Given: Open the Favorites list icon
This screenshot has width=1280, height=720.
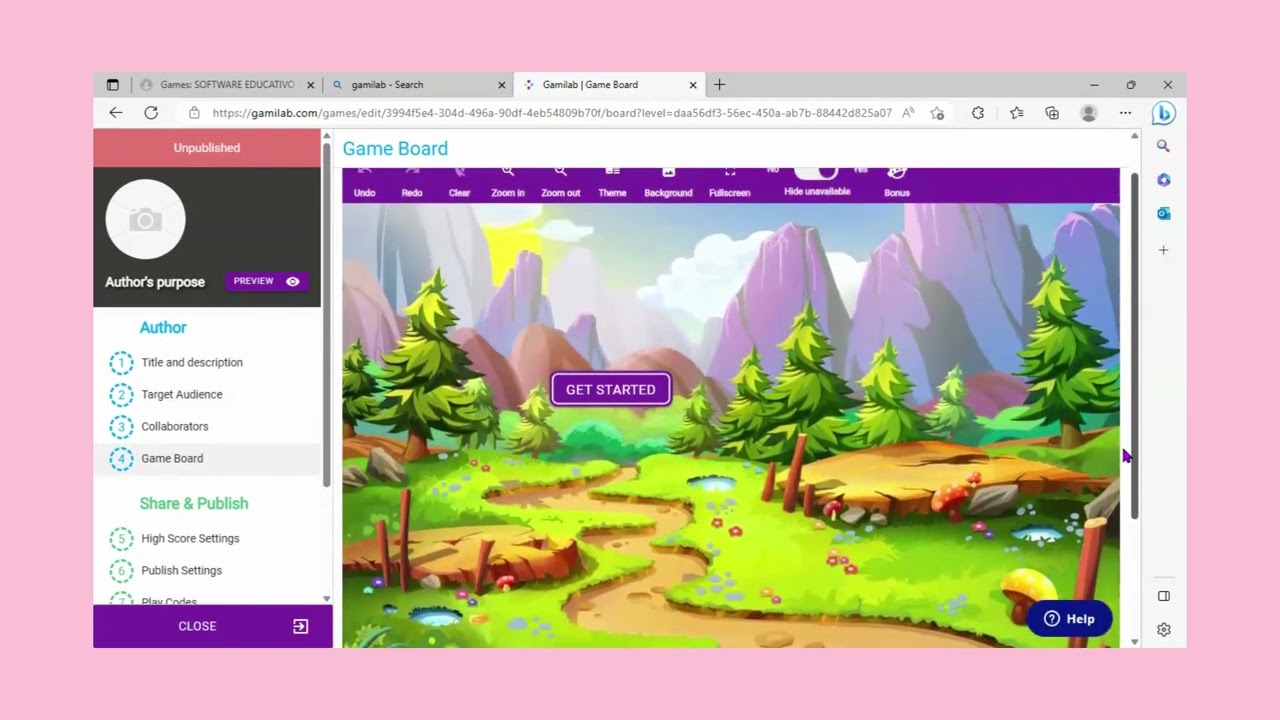Looking at the screenshot, I should [x=1016, y=113].
